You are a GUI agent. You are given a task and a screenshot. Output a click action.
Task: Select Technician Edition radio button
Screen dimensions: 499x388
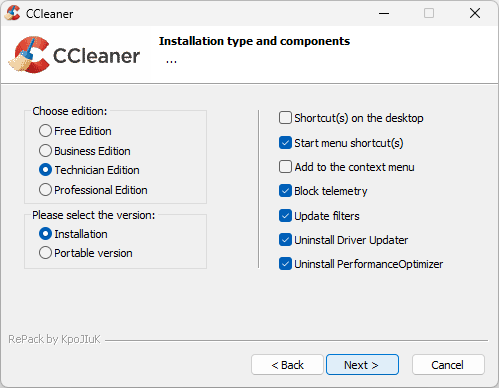[x=45, y=170]
